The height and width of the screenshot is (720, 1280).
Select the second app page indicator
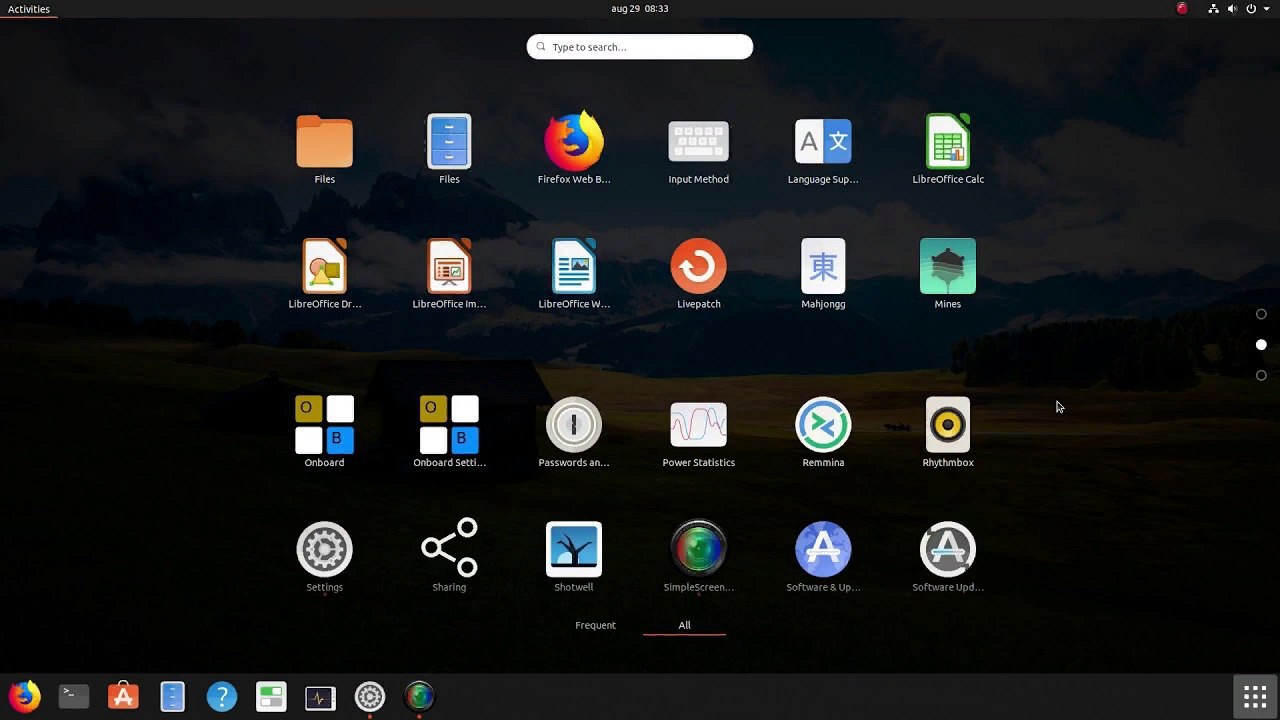click(1261, 345)
